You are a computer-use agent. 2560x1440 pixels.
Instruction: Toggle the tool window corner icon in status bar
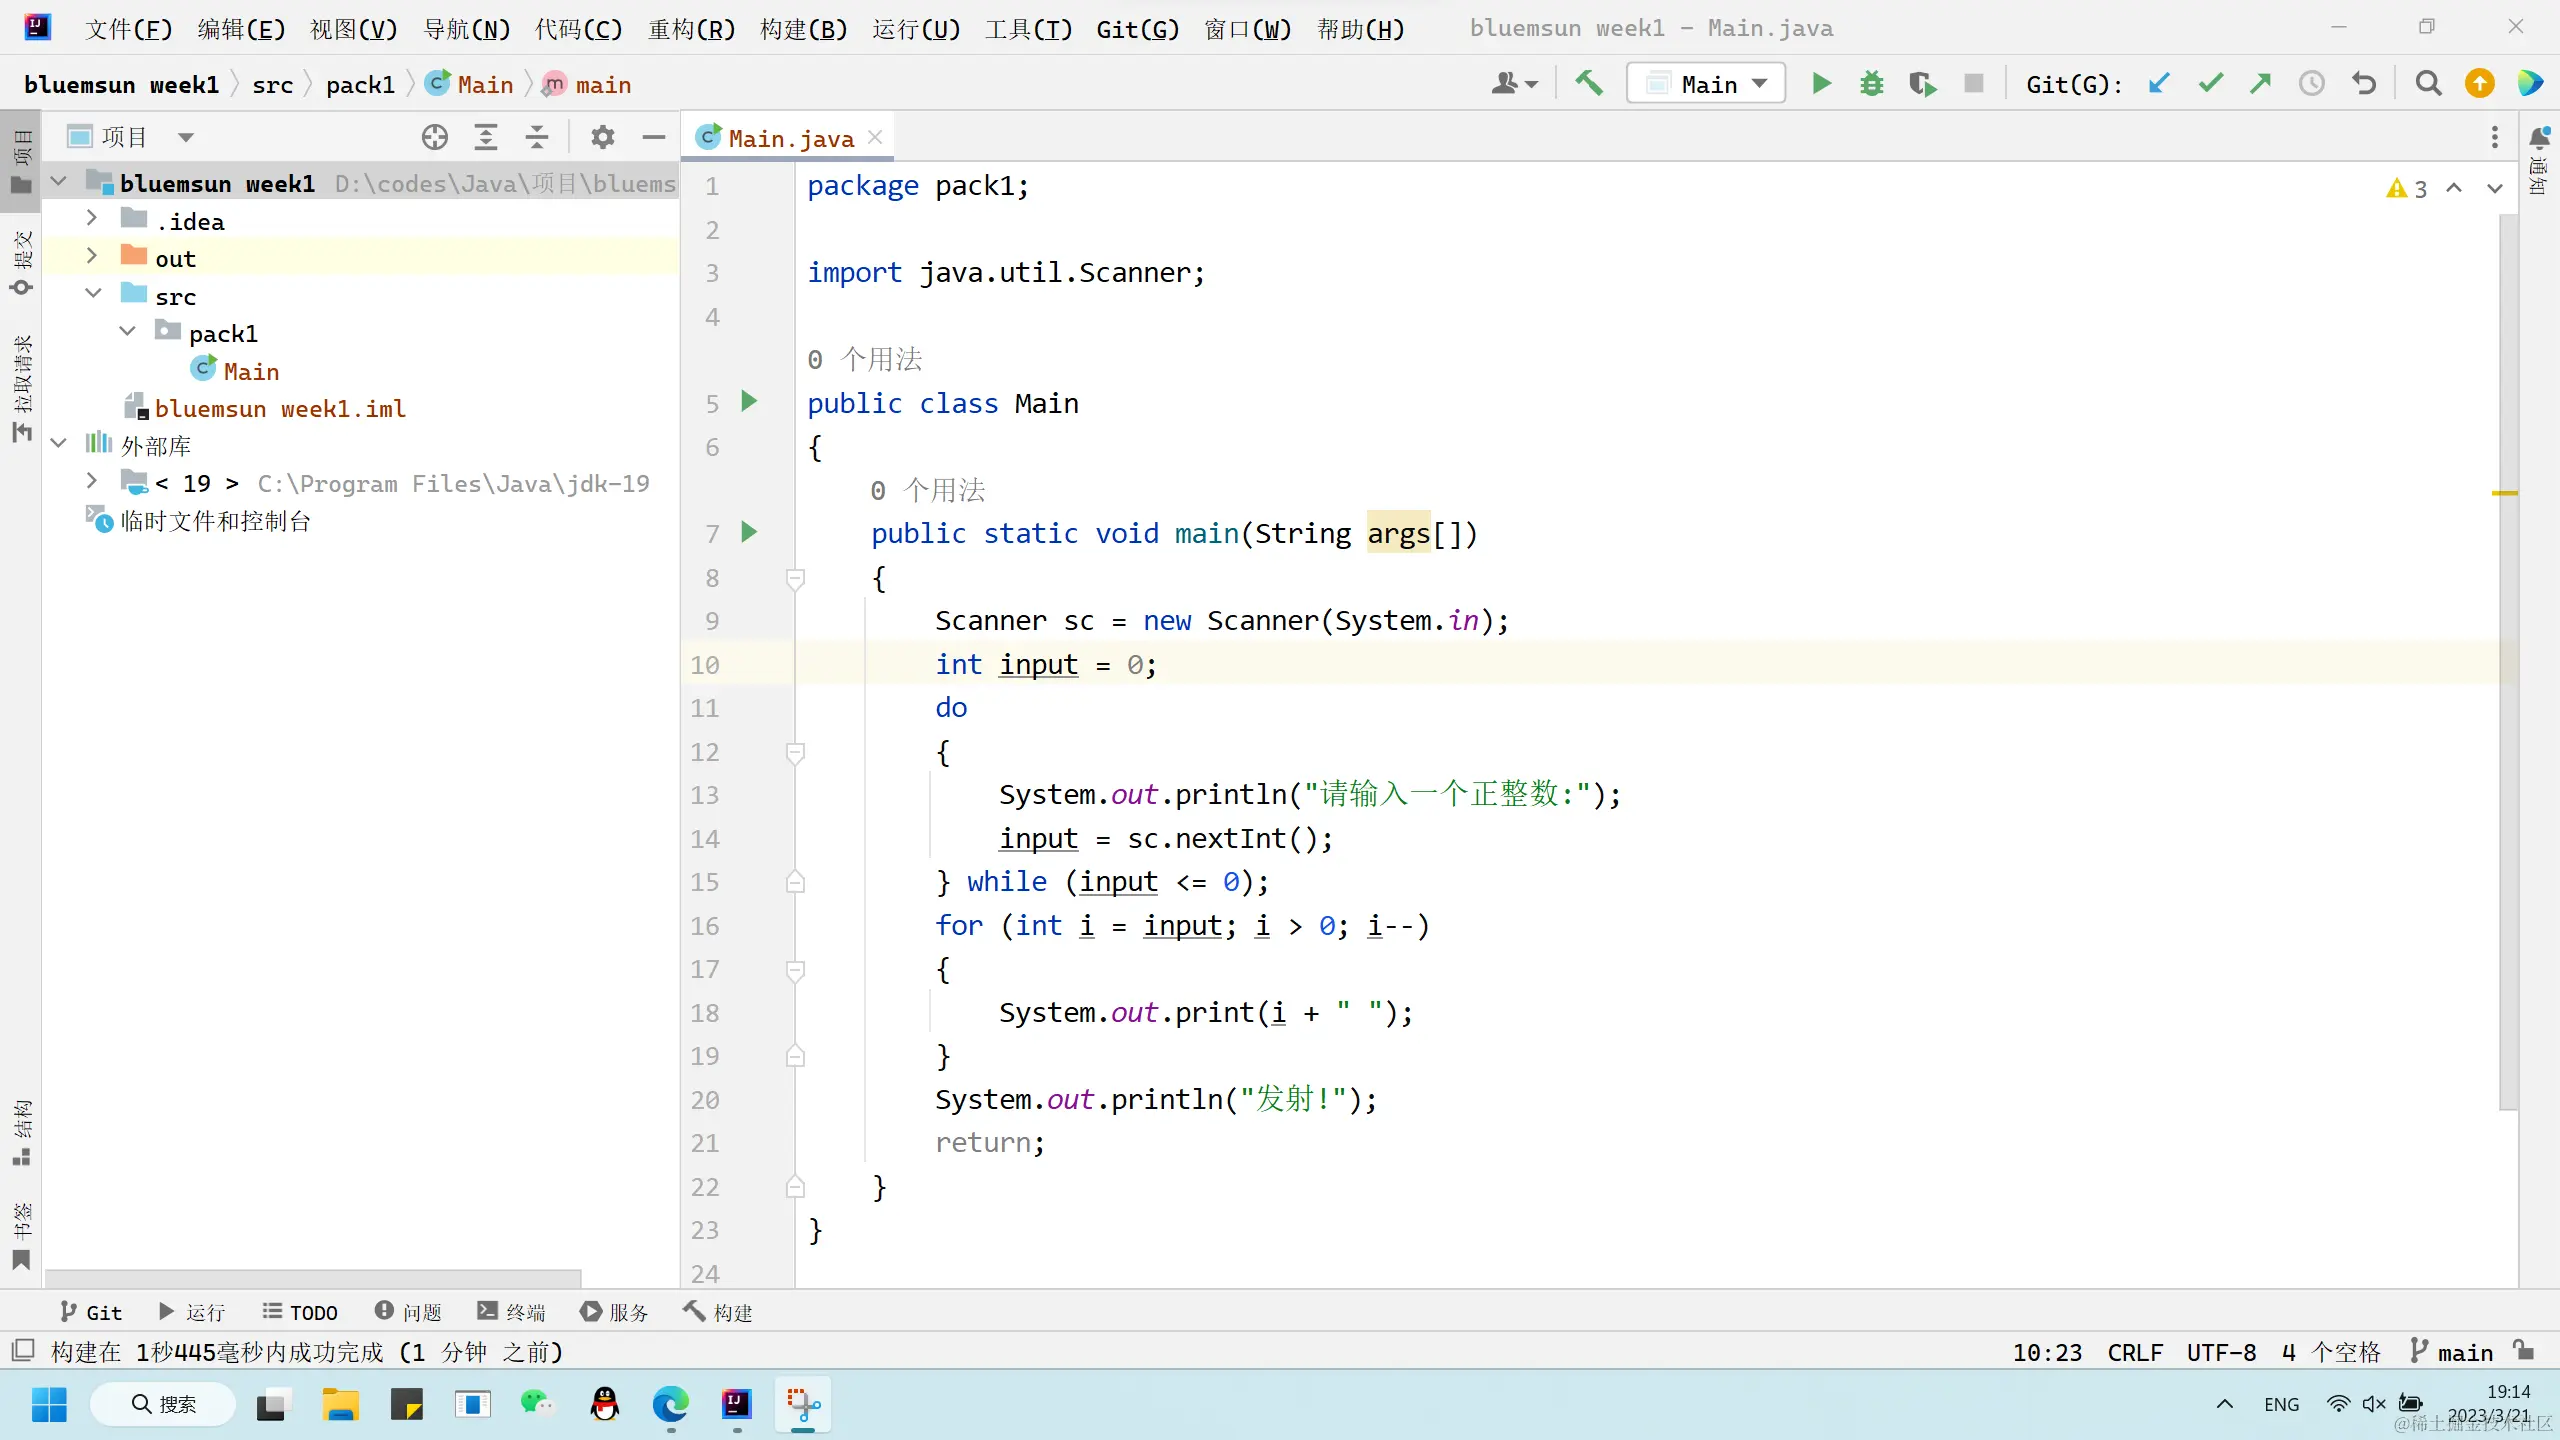pyautogui.click(x=22, y=1351)
